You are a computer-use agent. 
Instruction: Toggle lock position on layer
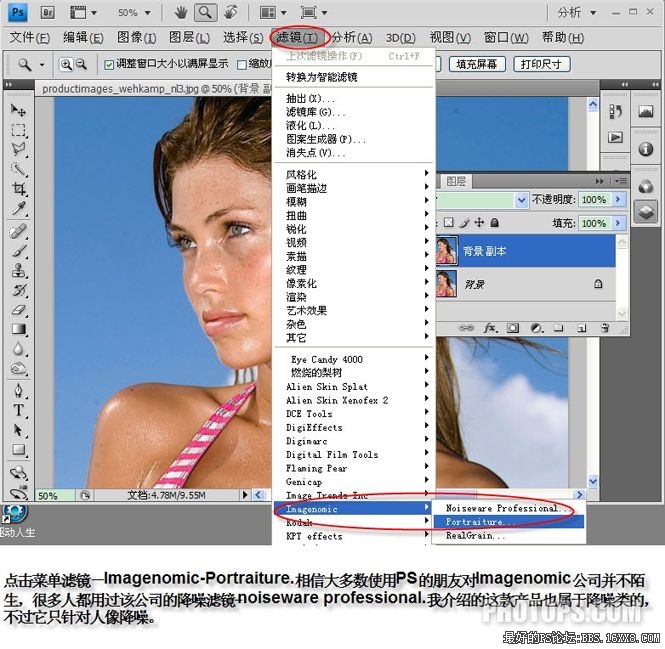click(479, 222)
